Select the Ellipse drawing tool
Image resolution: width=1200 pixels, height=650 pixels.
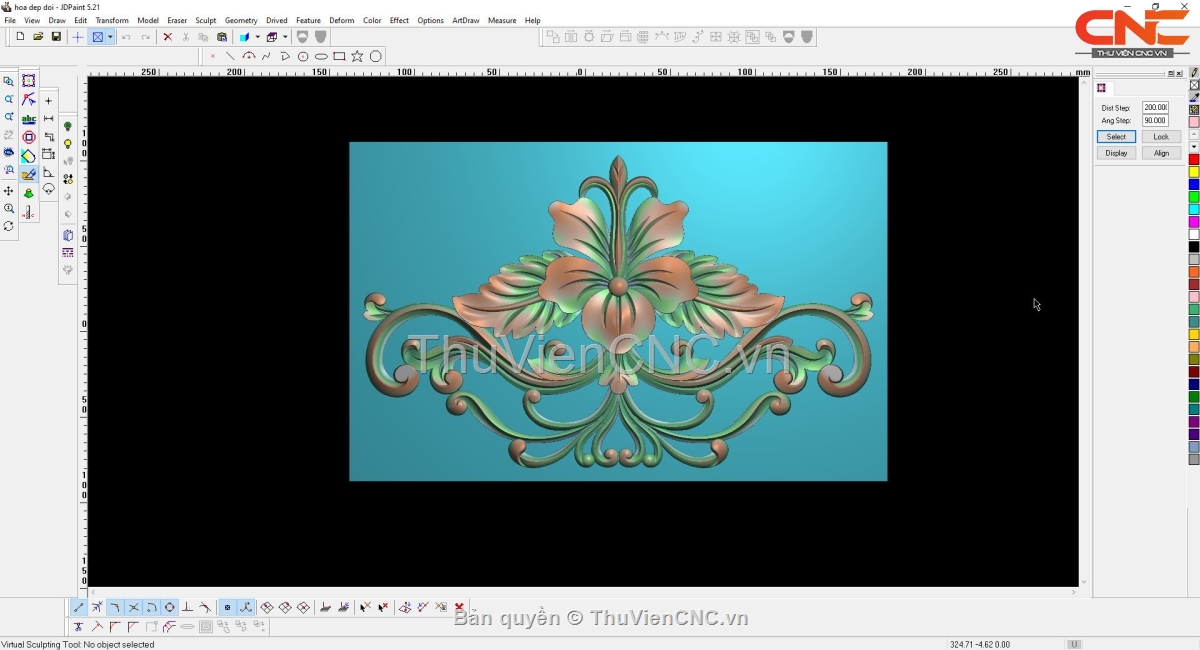(x=321, y=56)
